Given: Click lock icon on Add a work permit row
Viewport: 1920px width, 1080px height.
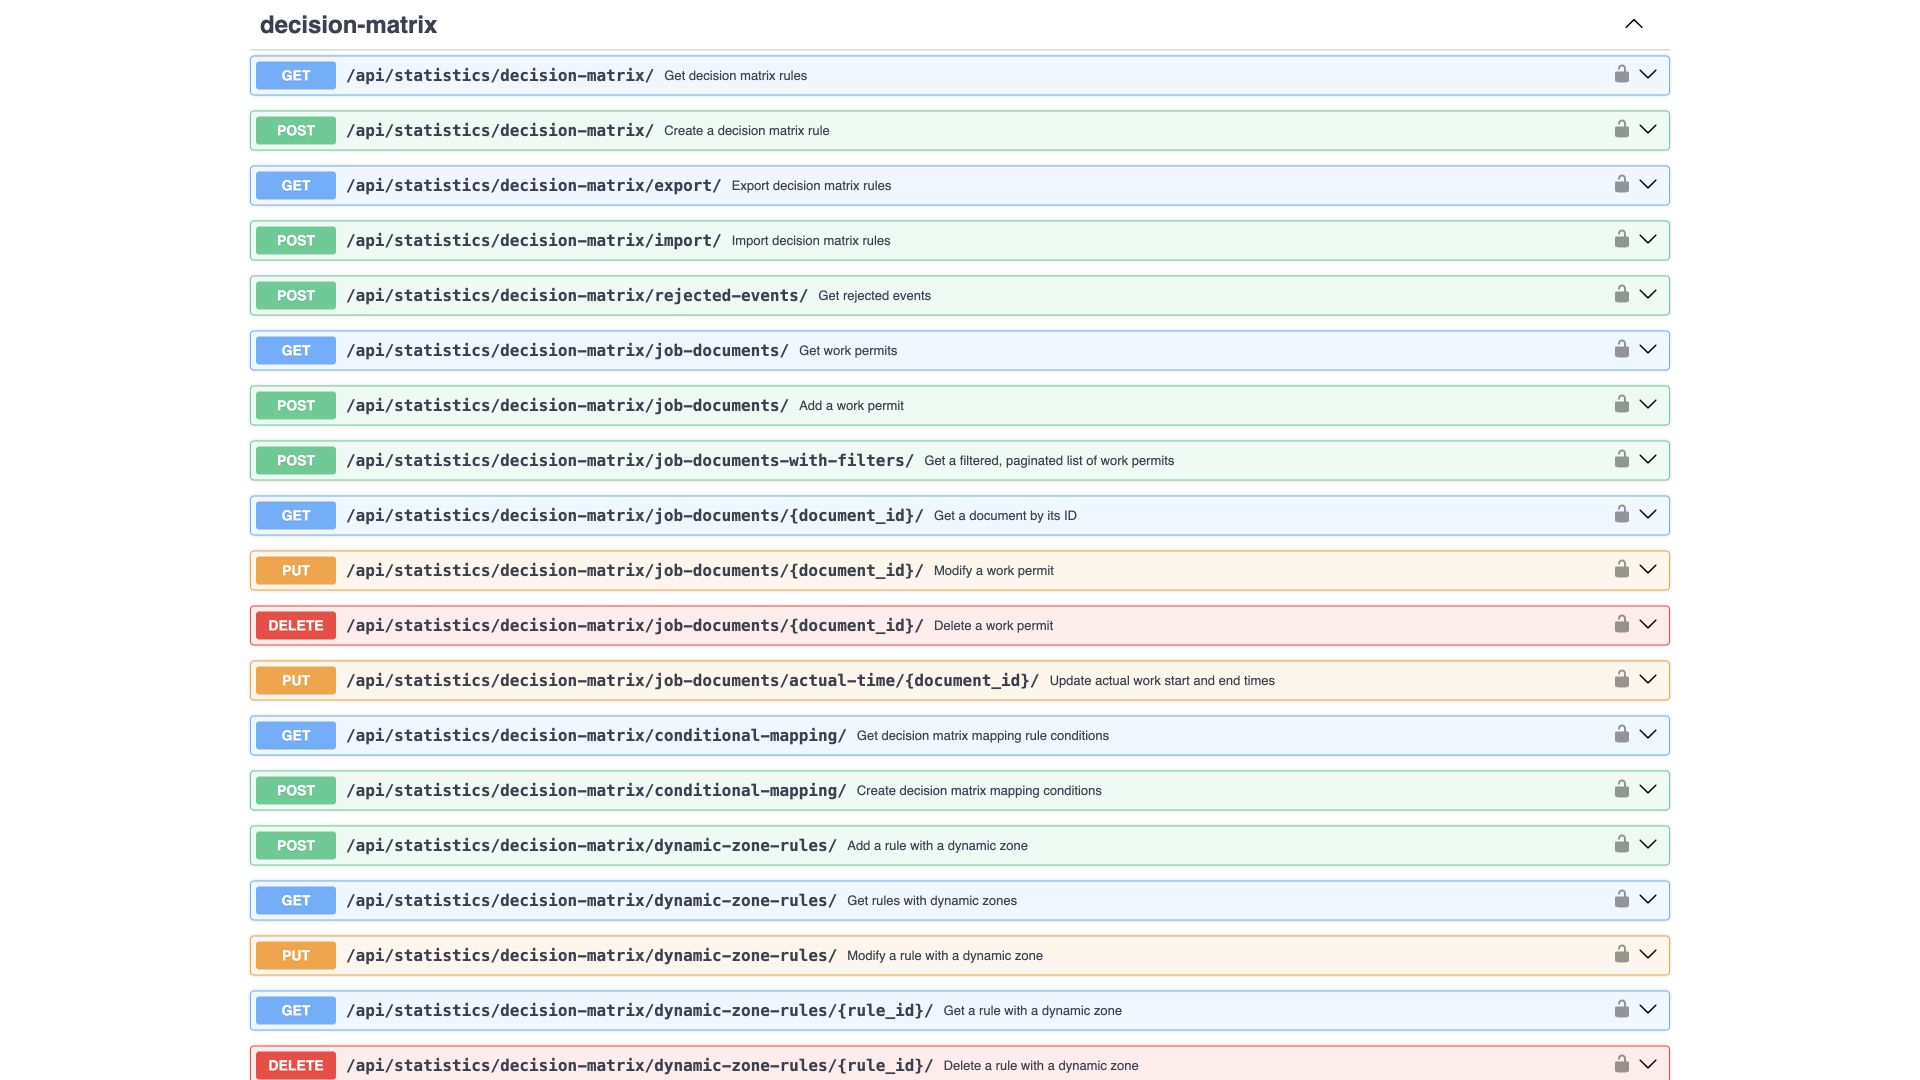Looking at the screenshot, I should click(x=1621, y=404).
